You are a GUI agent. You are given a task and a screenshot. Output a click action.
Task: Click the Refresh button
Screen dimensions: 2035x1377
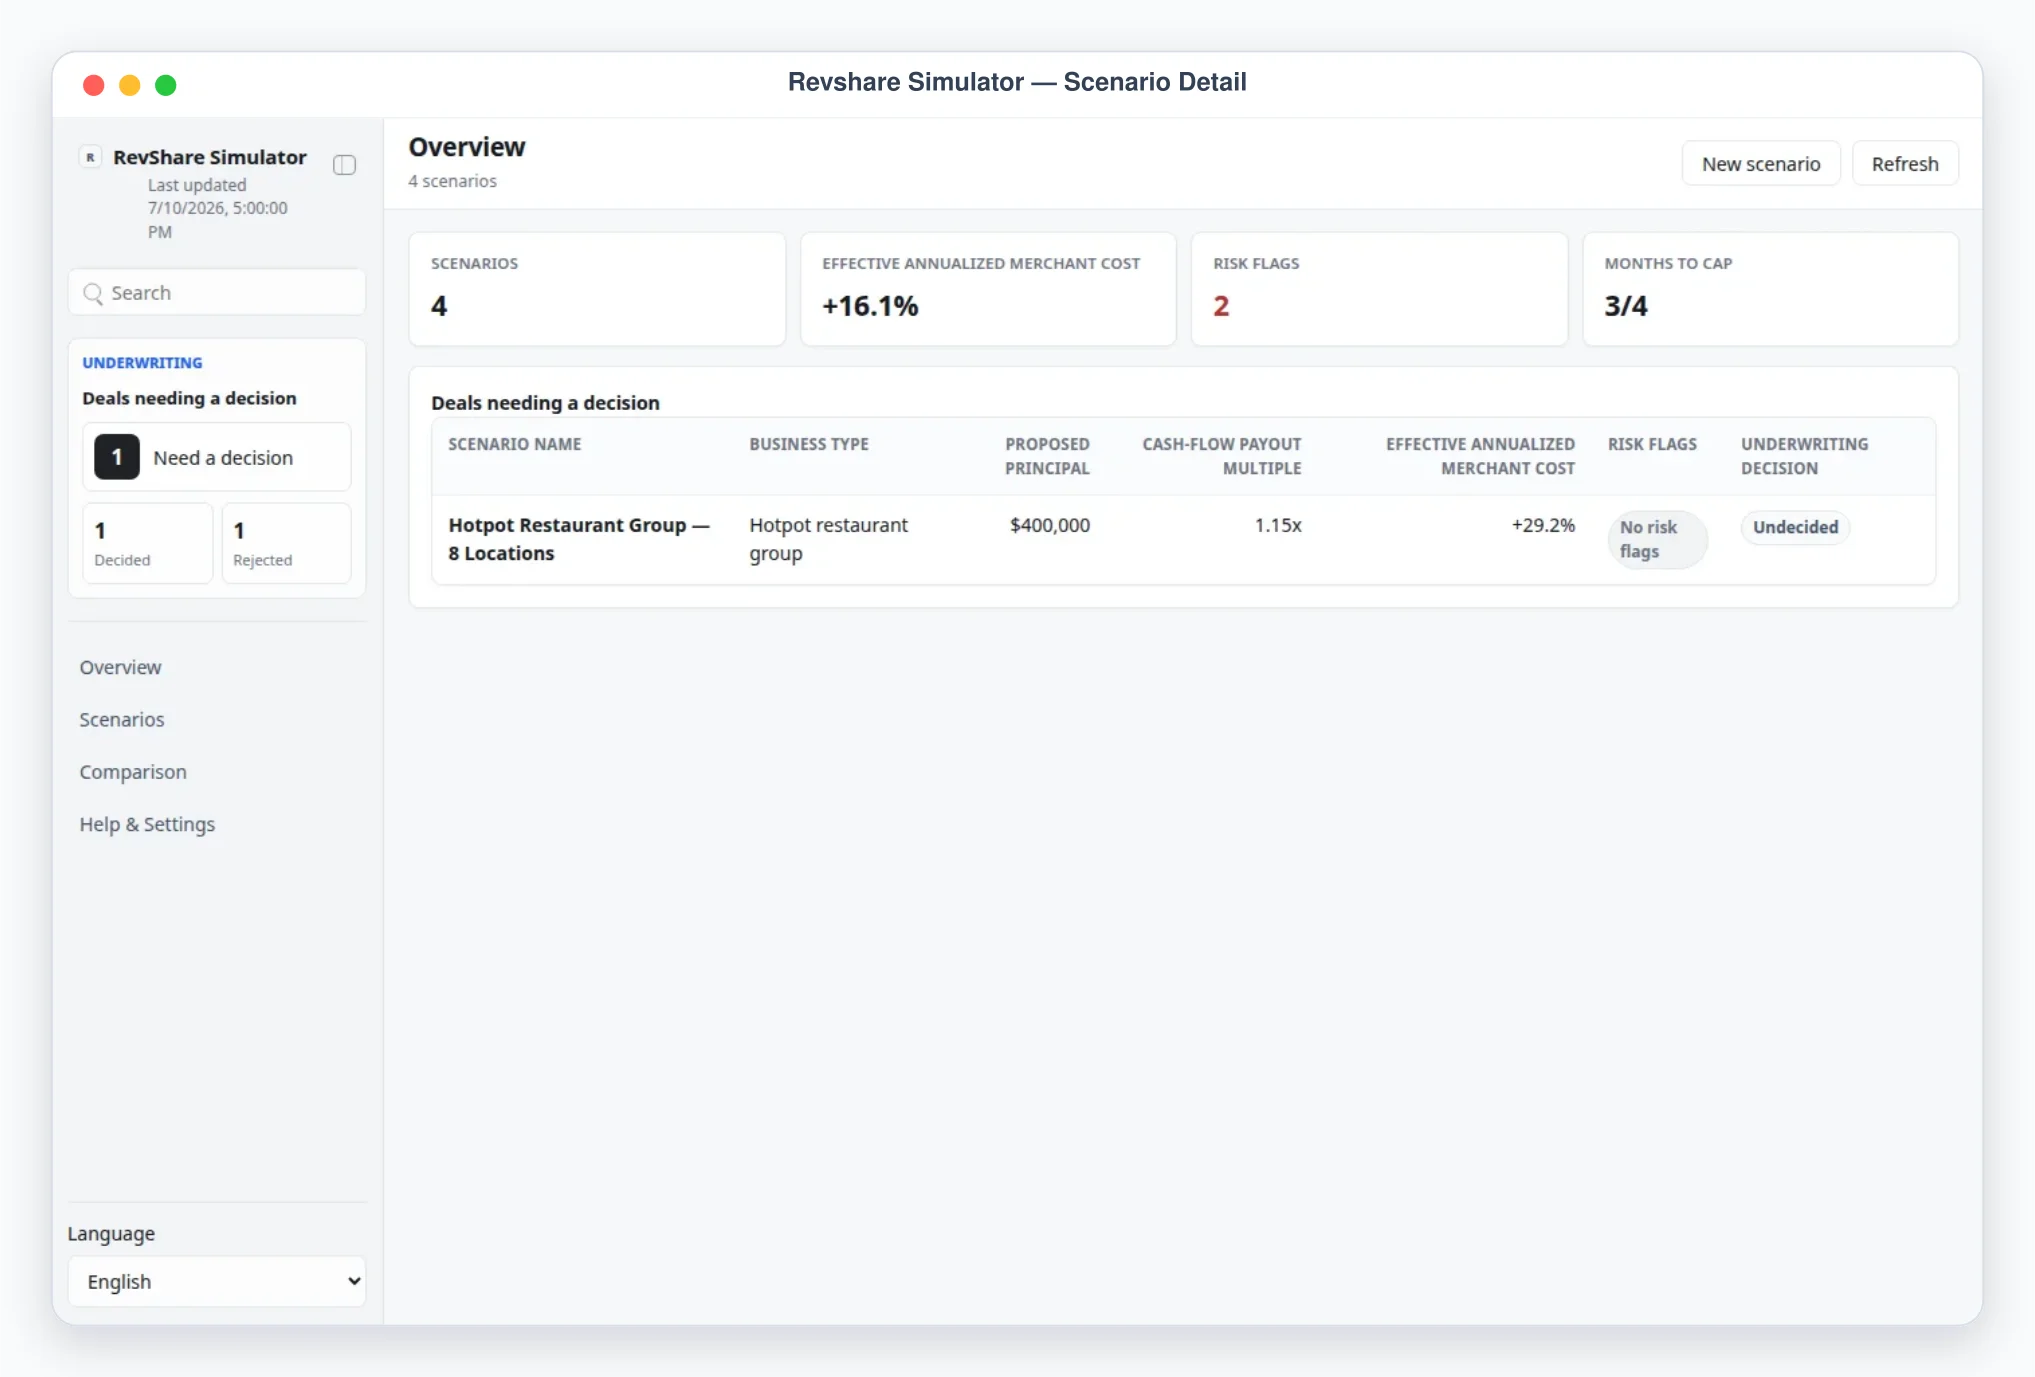1905,163
